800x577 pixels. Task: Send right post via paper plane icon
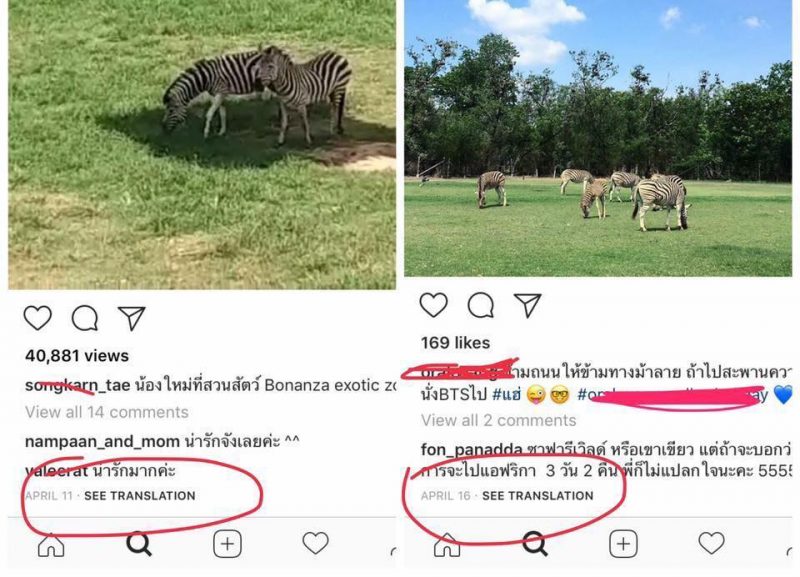pos(528,305)
